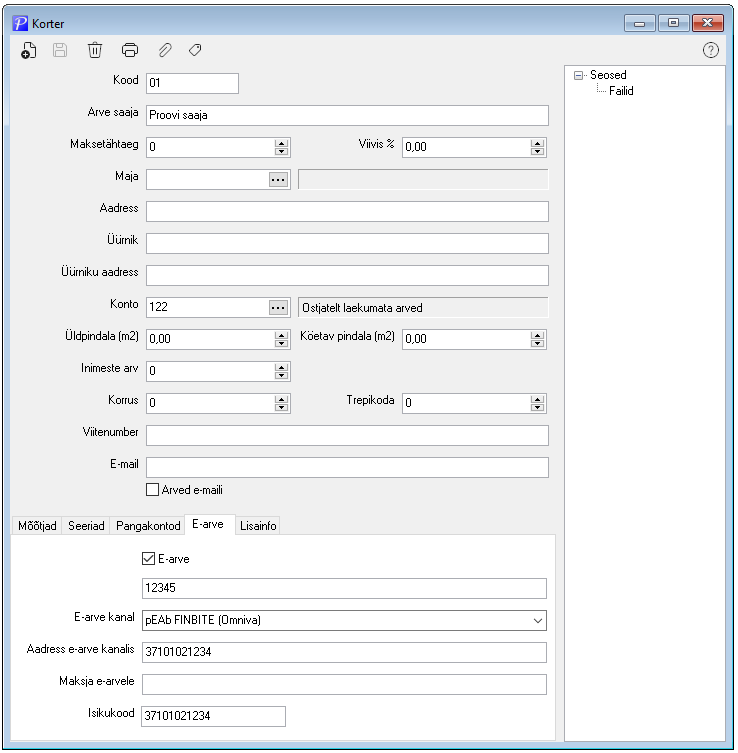Decrease Trepikoda with the down arrow

537,407
